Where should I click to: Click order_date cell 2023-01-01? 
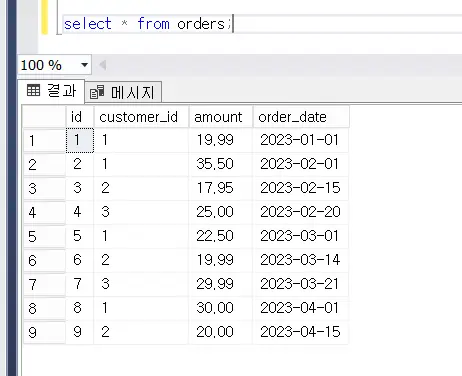301,140
